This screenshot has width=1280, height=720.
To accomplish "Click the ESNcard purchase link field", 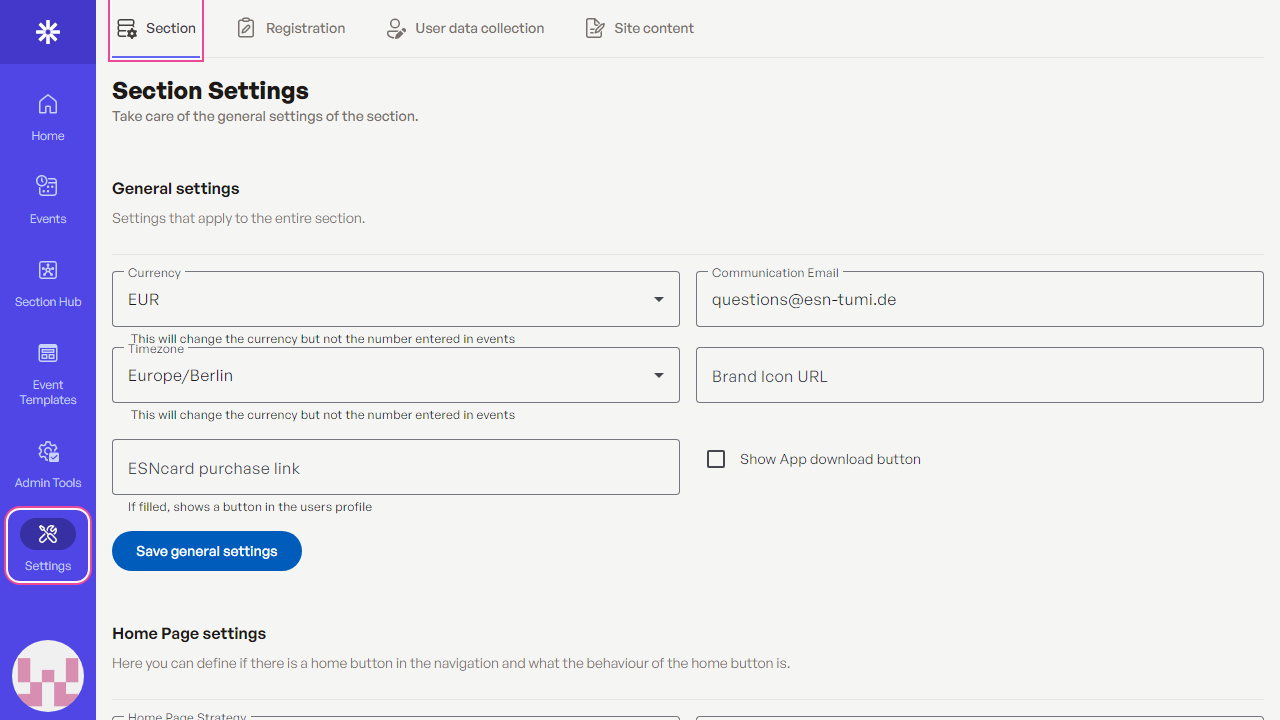I will pos(395,468).
